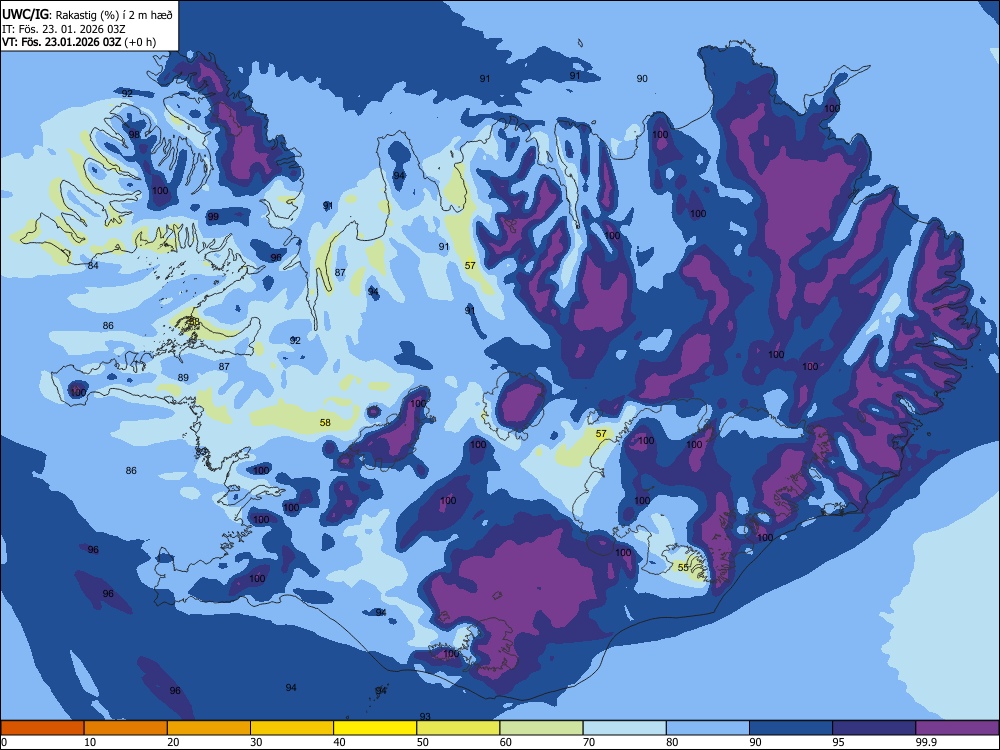Select the '55' humidity value on the map
Screen dimensions: 1000x750
click(683, 567)
